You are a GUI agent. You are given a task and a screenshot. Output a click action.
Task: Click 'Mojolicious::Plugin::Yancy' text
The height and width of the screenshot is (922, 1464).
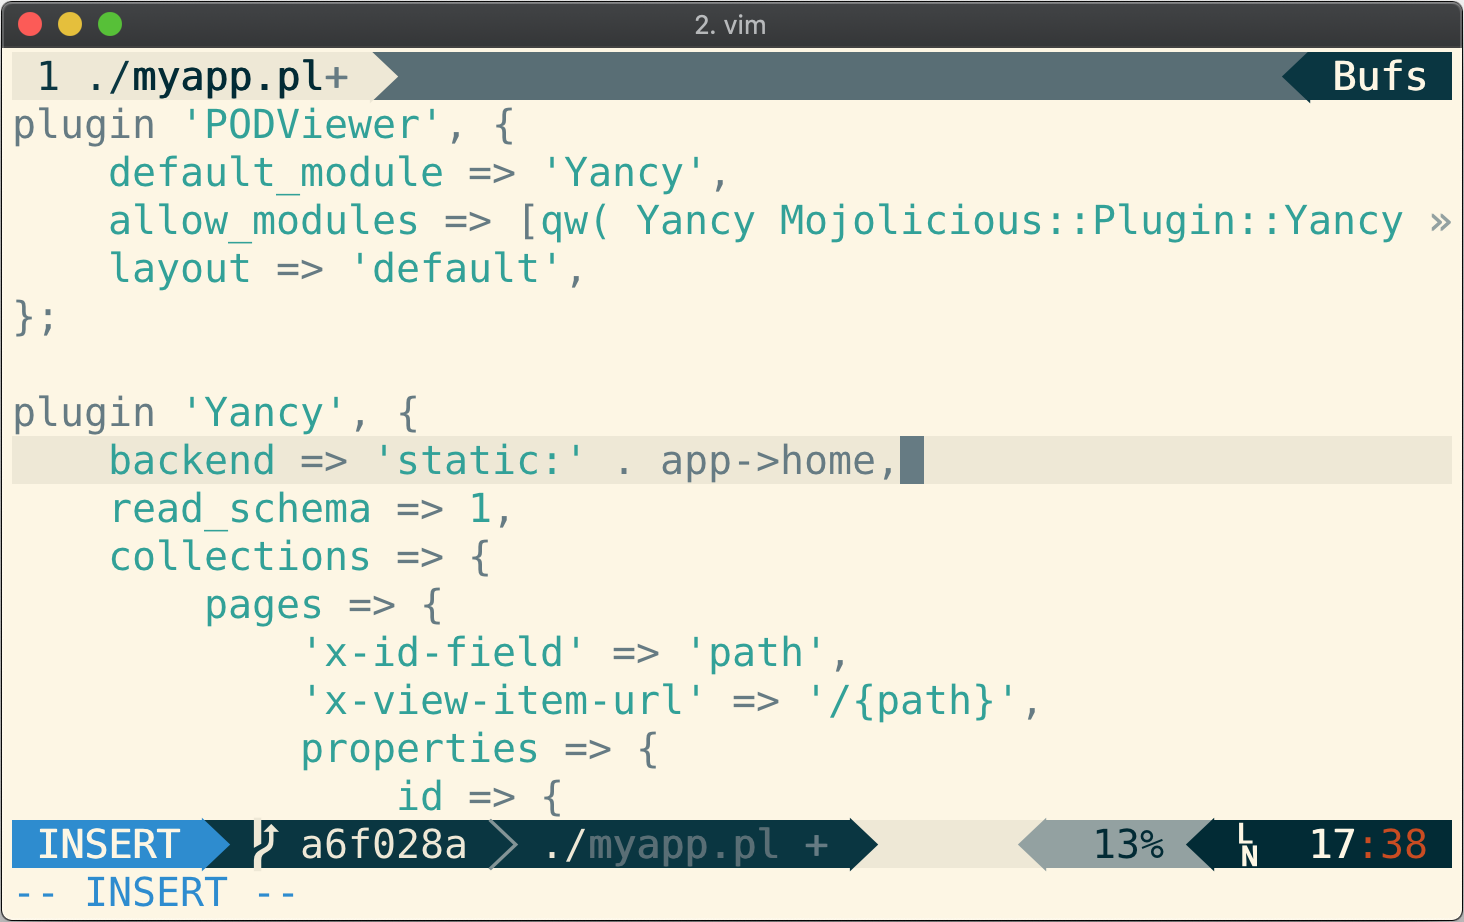1091,221
